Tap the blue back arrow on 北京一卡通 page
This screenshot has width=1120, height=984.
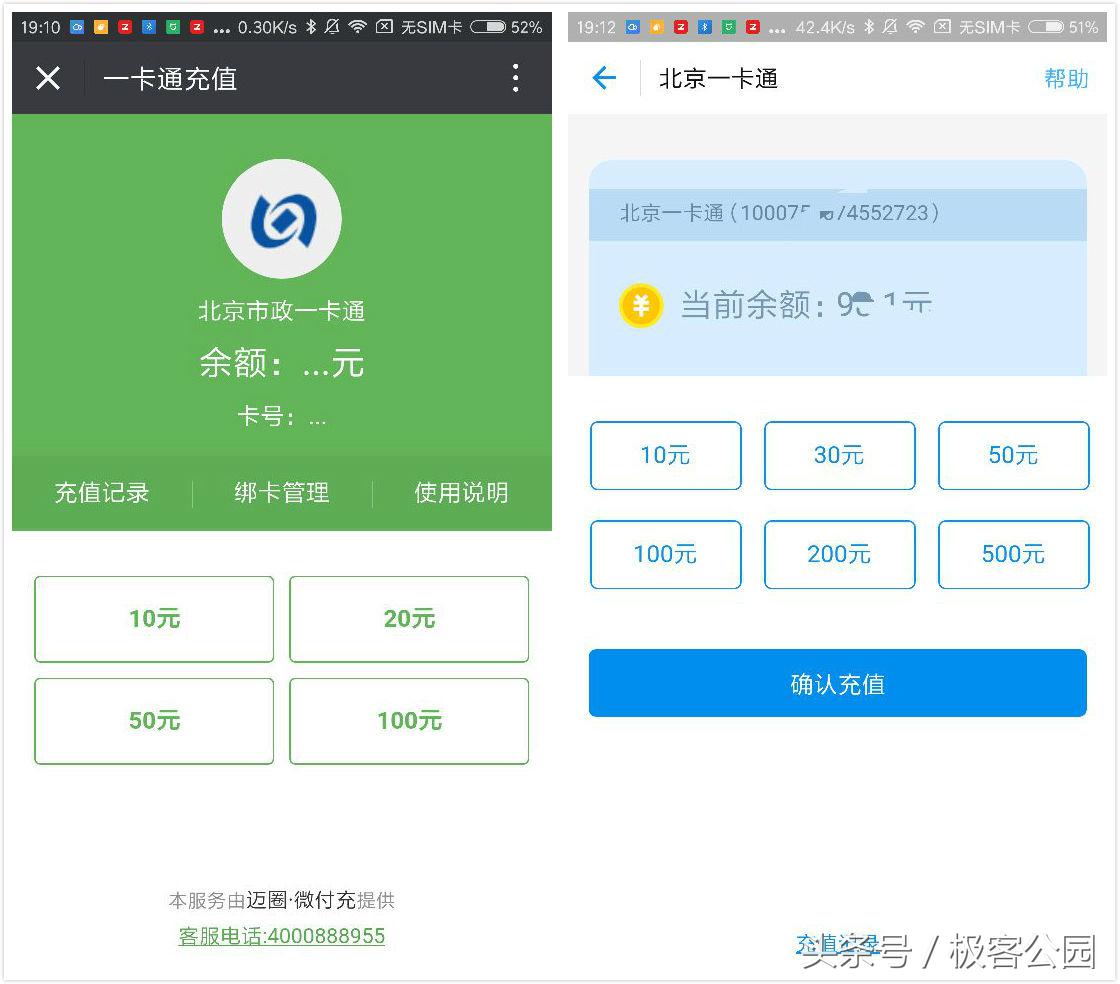(604, 78)
